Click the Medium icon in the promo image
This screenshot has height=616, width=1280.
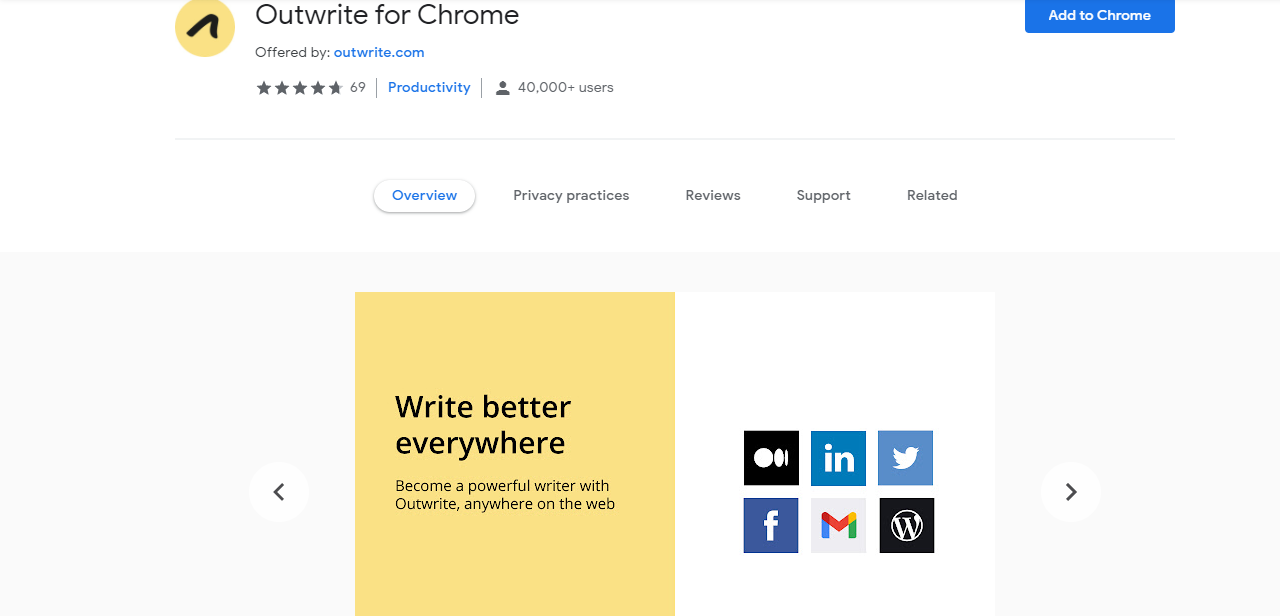click(771, 458)
